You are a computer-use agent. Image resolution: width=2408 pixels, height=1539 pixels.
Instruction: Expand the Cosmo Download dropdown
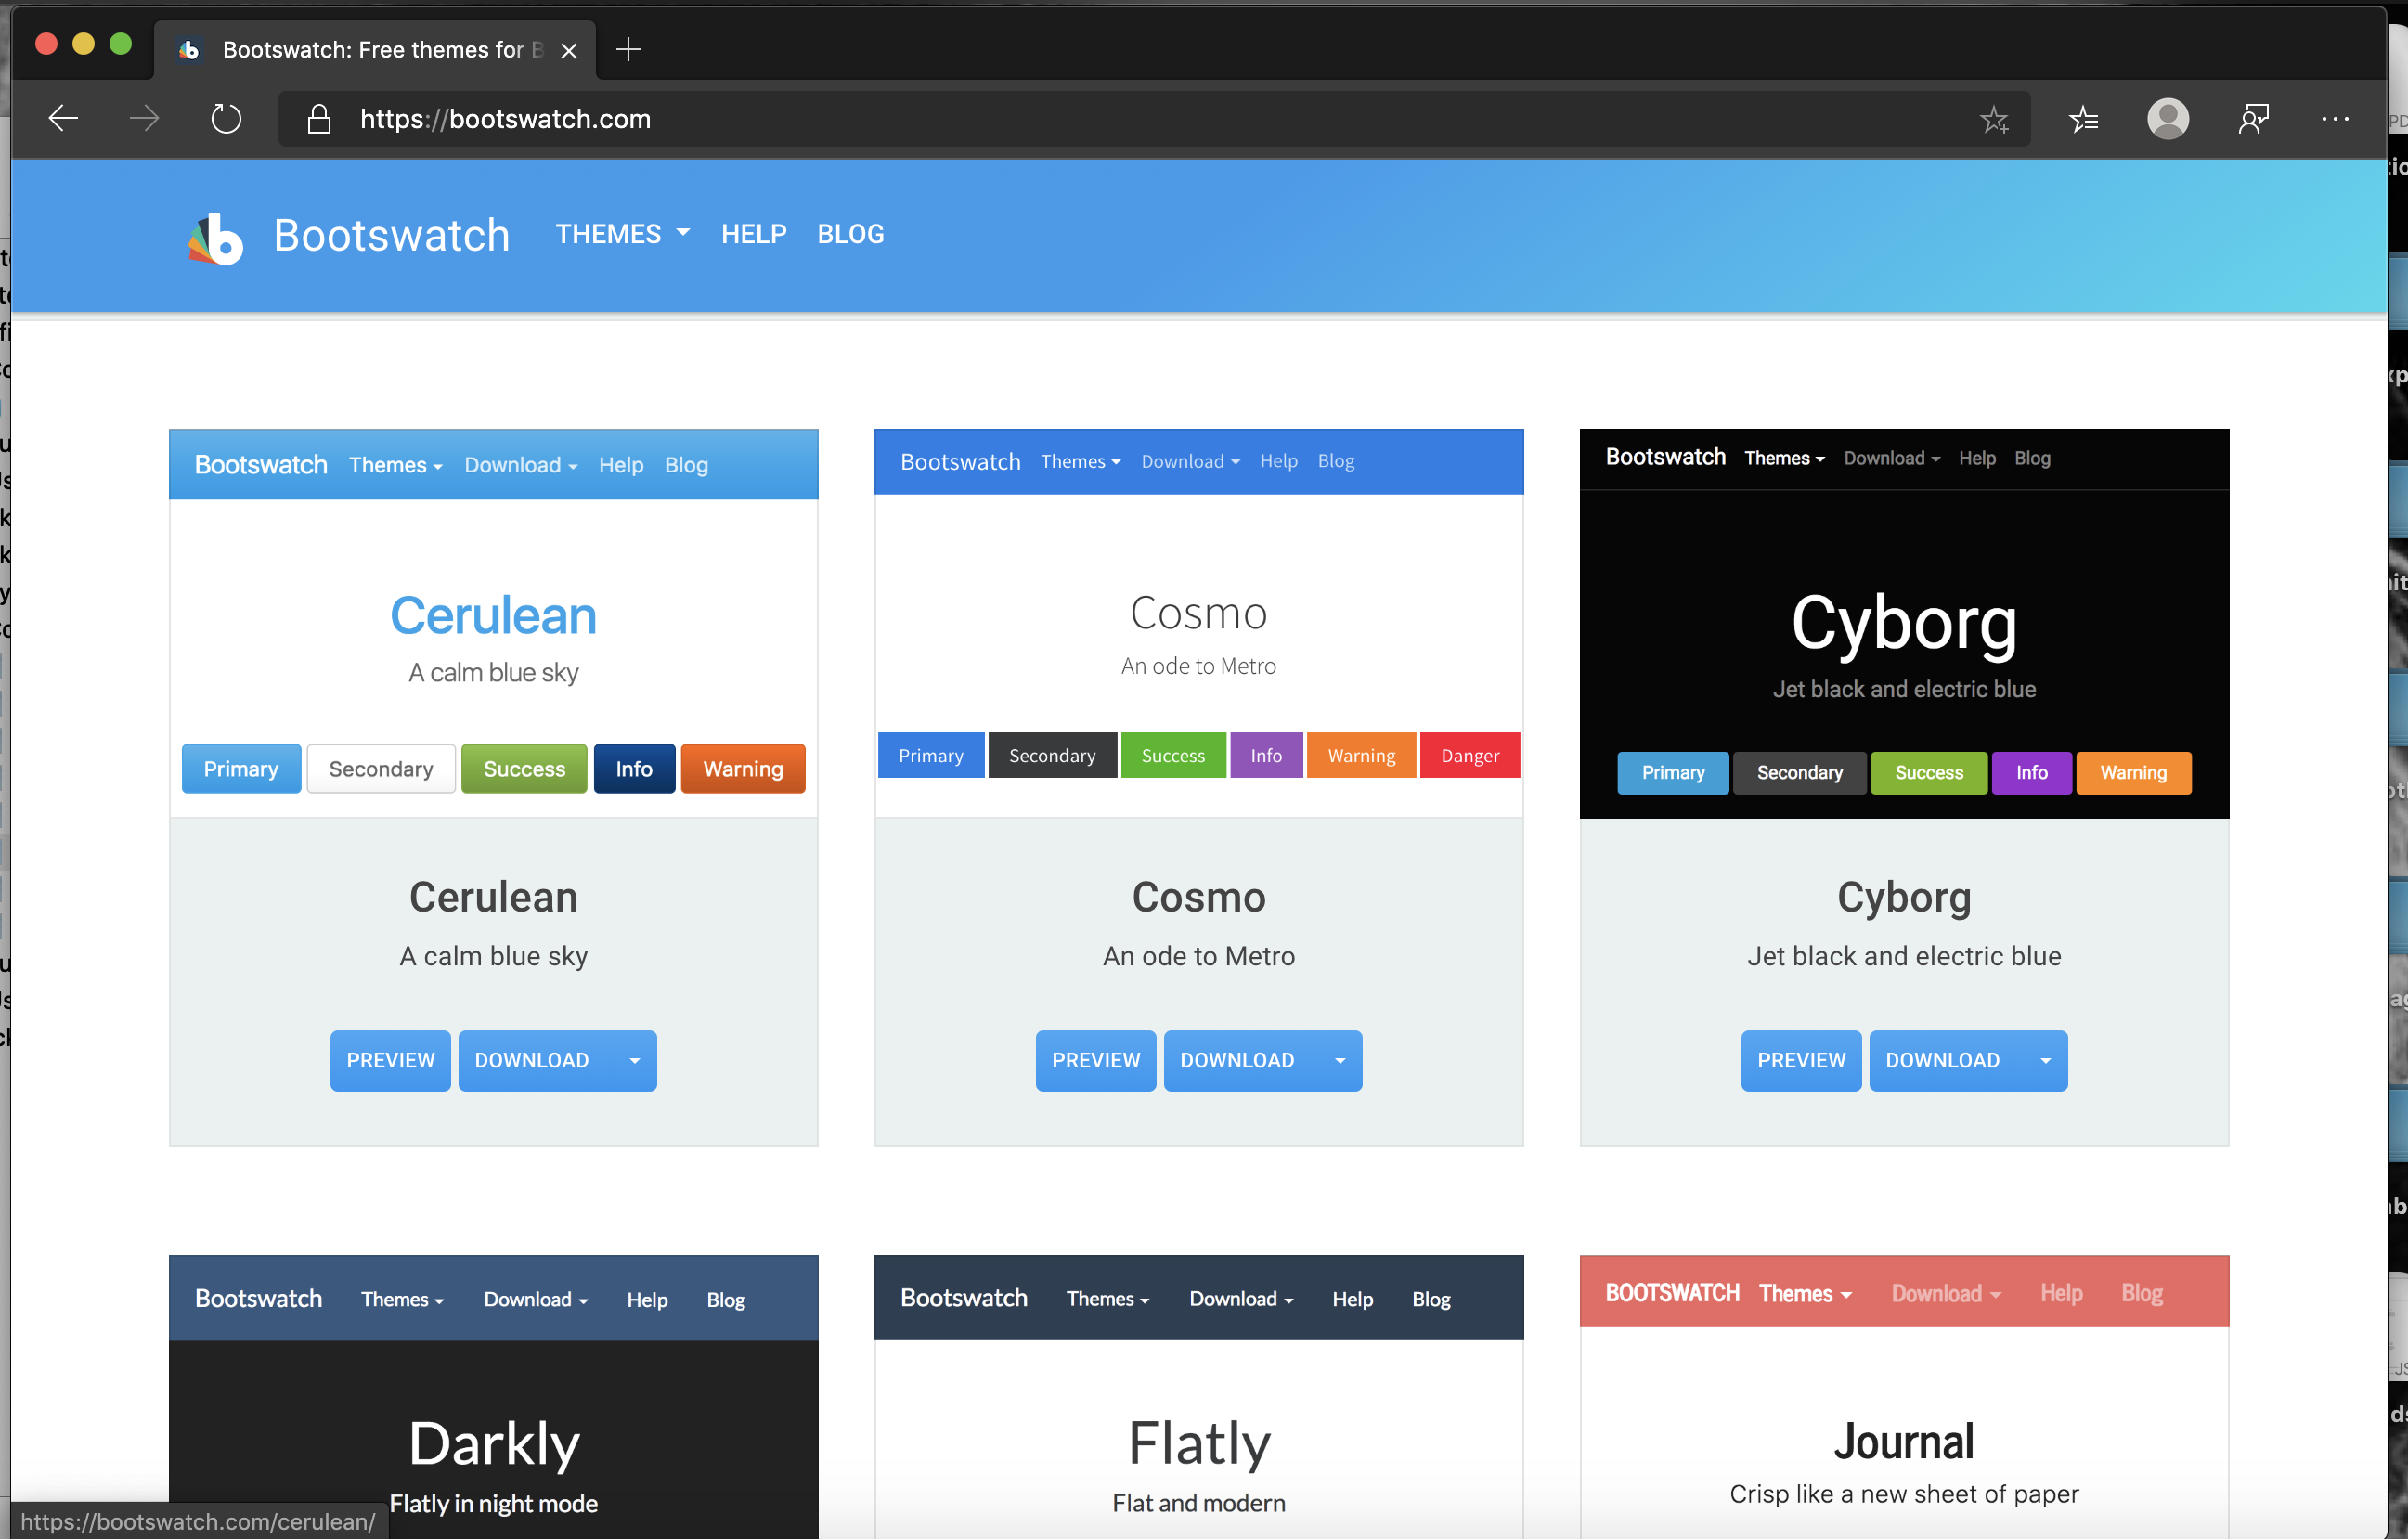point(1340,1058)
